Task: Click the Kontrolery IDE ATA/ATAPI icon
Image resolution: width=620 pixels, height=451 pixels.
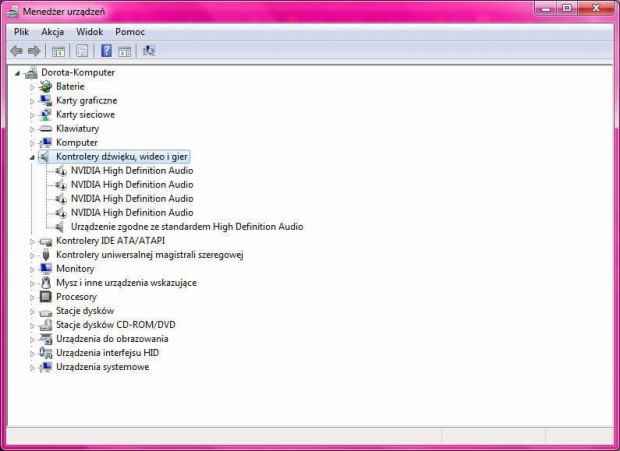Action: tap(46, 241)
